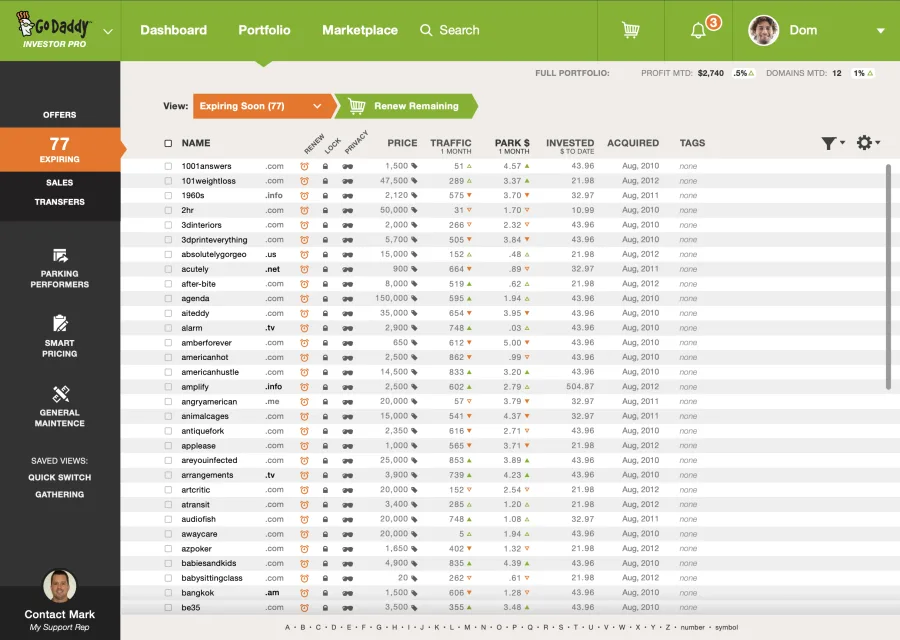The image size is (900, 640).
Task: Click the lock icon for azpoker
Action: 325,549
